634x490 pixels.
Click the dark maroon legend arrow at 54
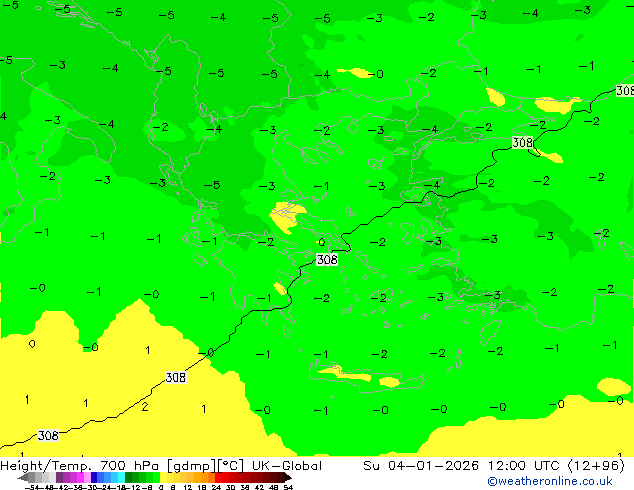(288, 477)
